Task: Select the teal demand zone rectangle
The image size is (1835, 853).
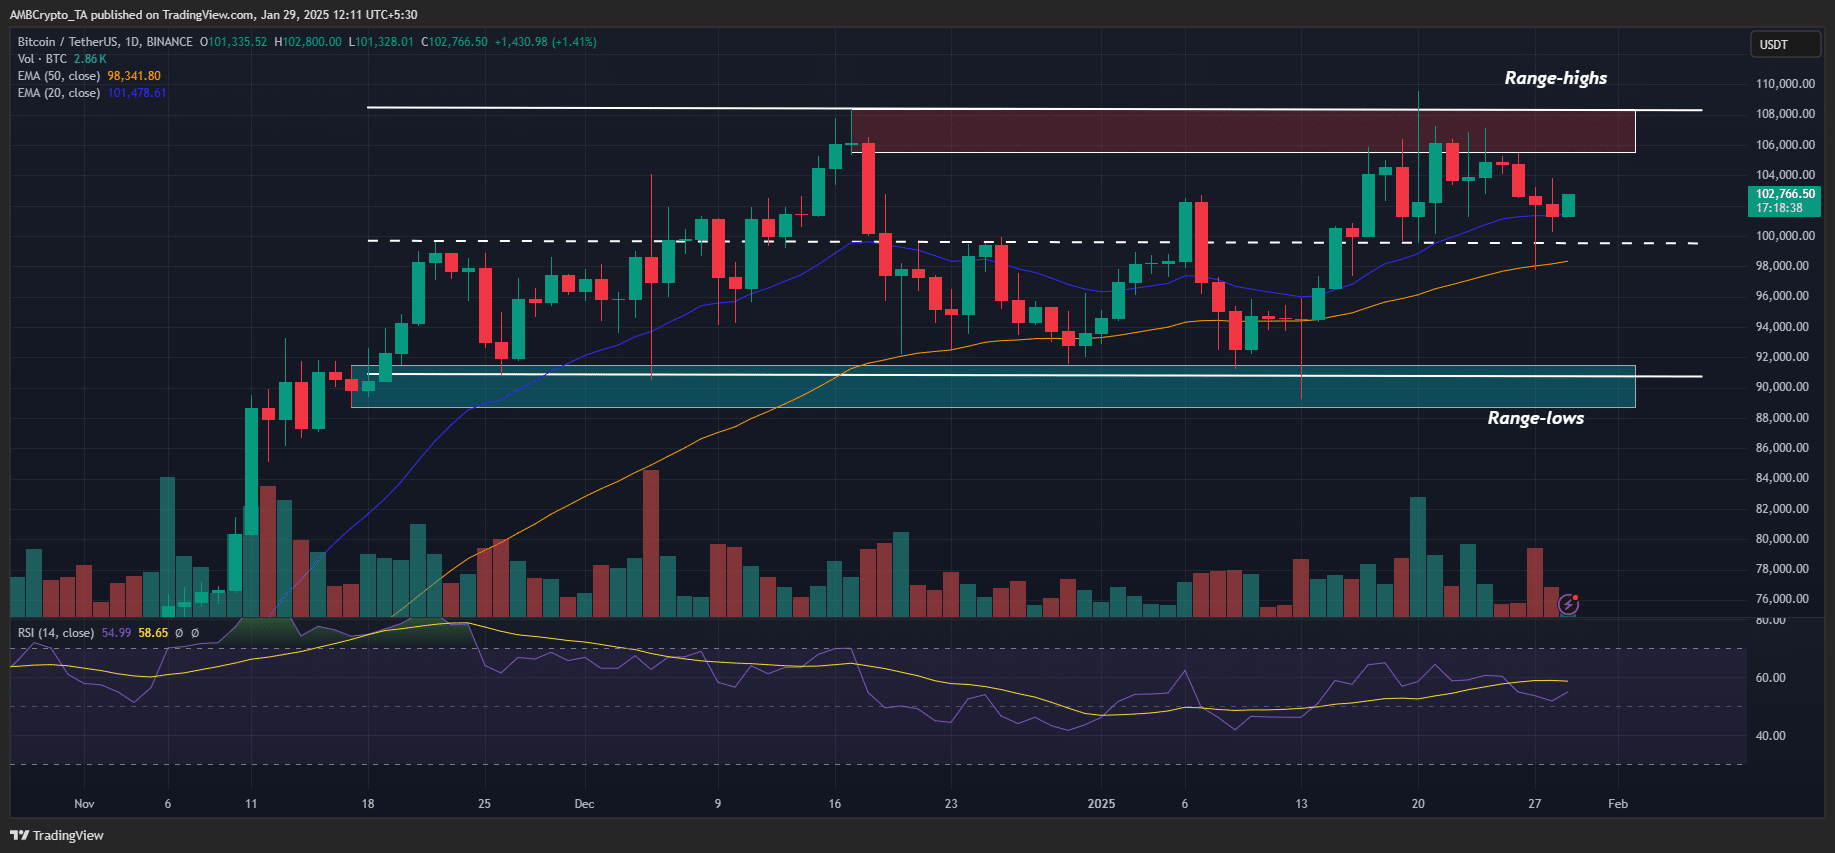Action: [993, 386]
